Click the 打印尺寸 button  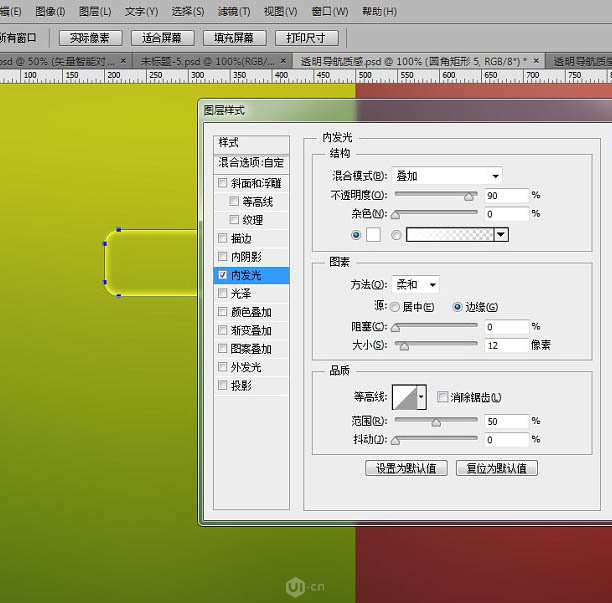[306, 38]
